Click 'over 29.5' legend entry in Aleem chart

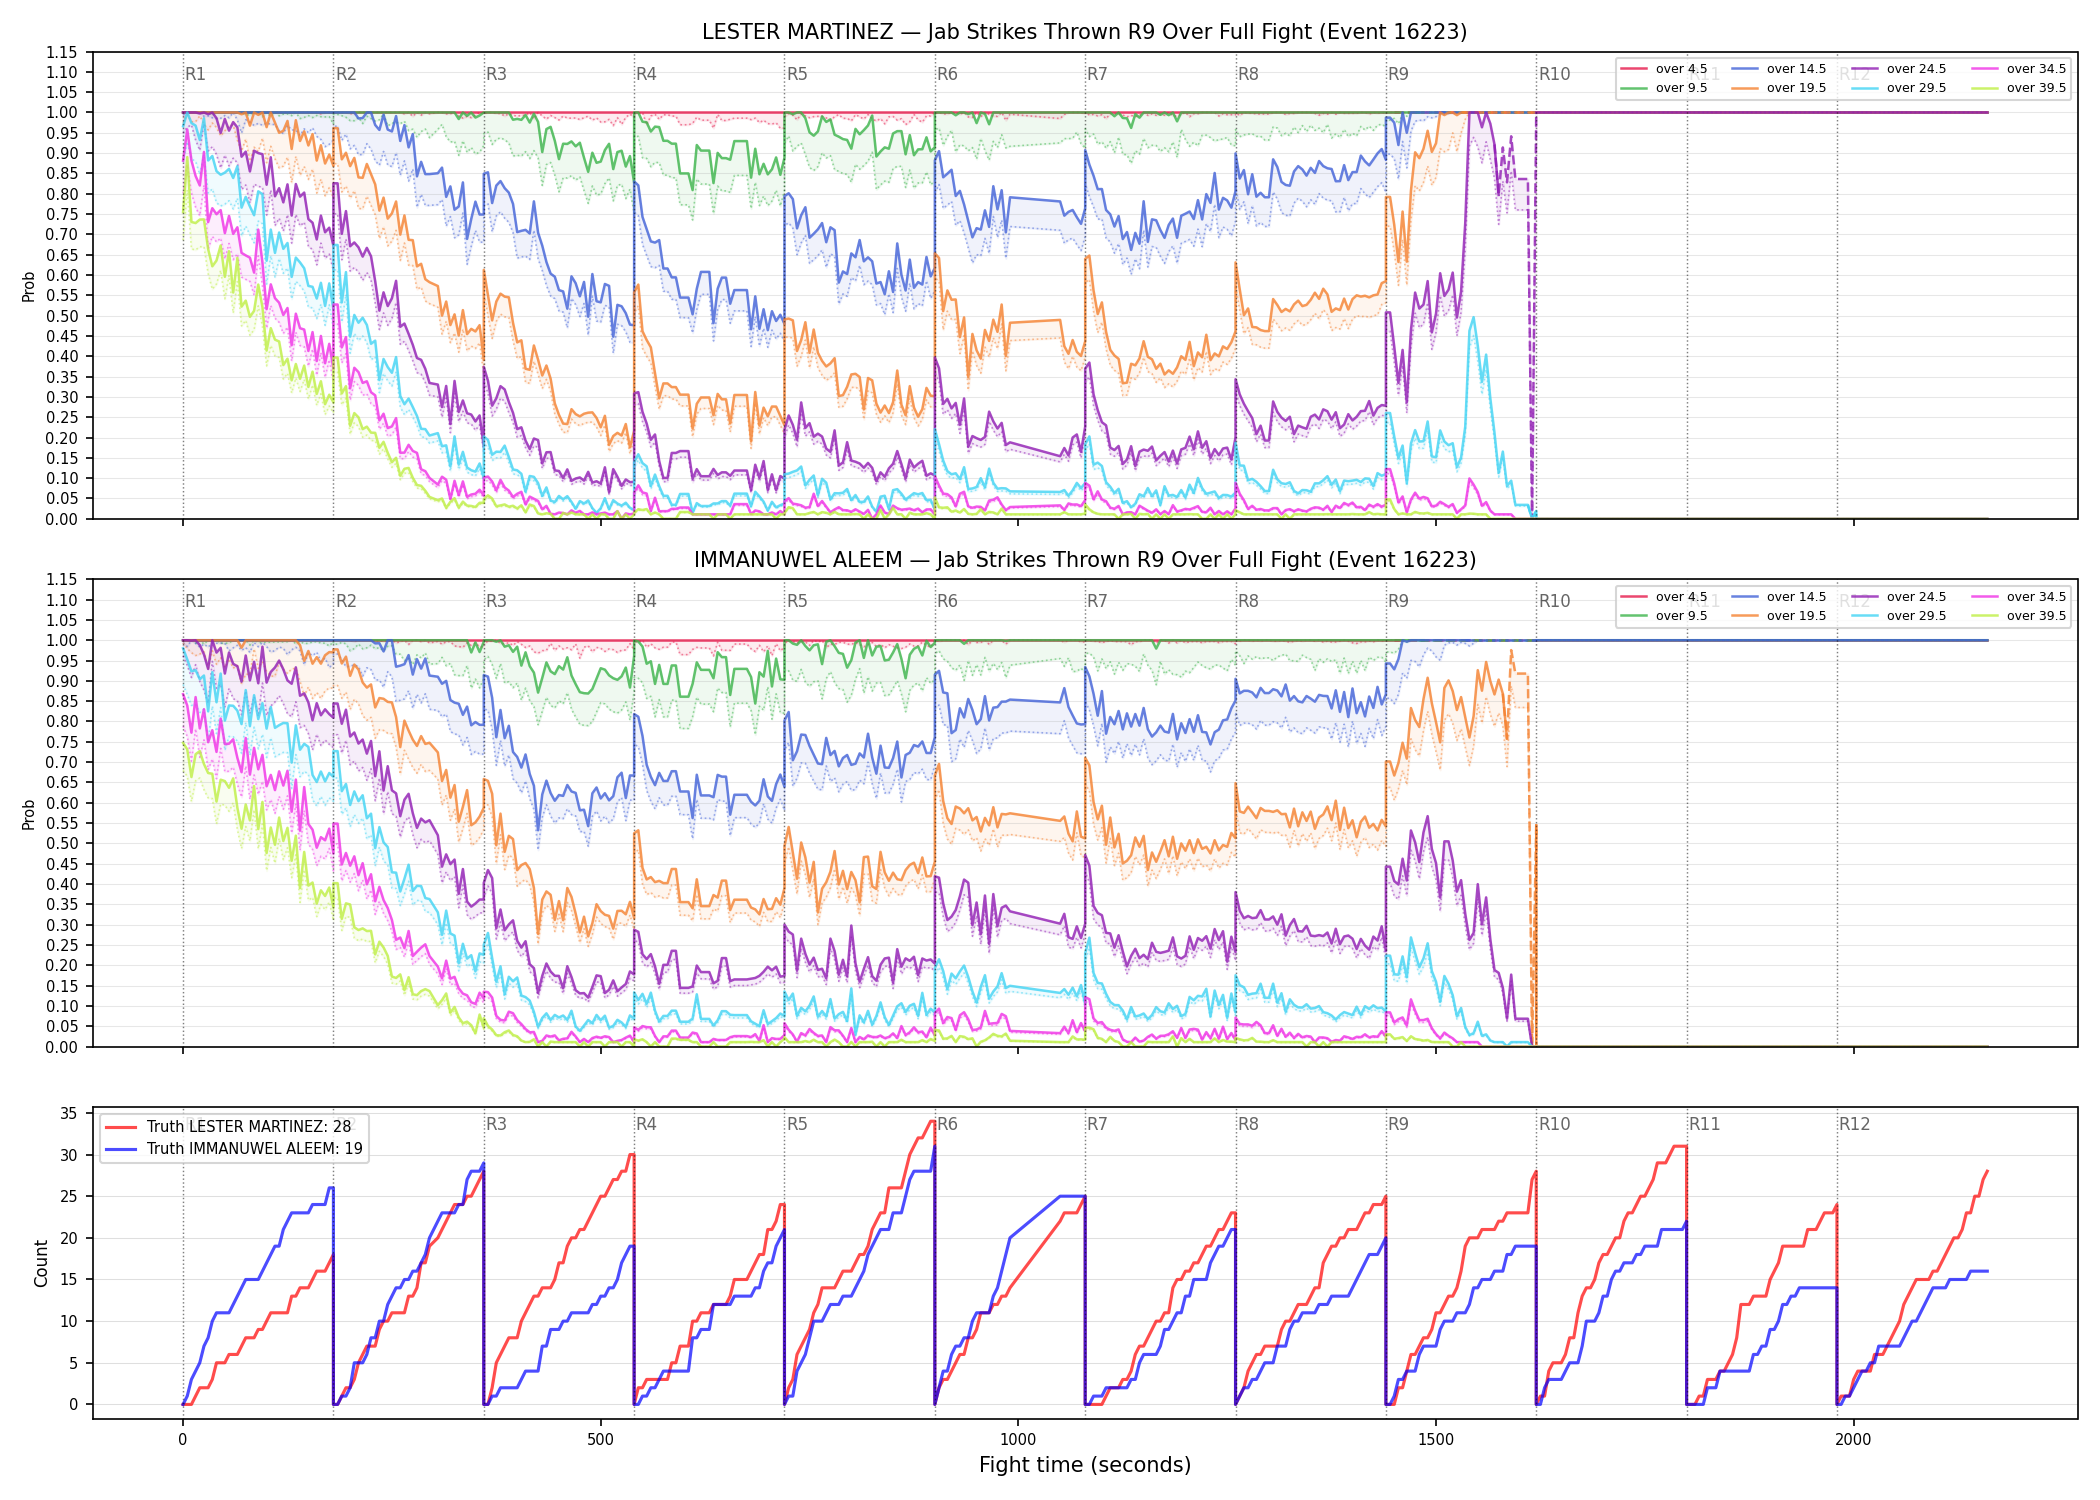pos(1898,616)
